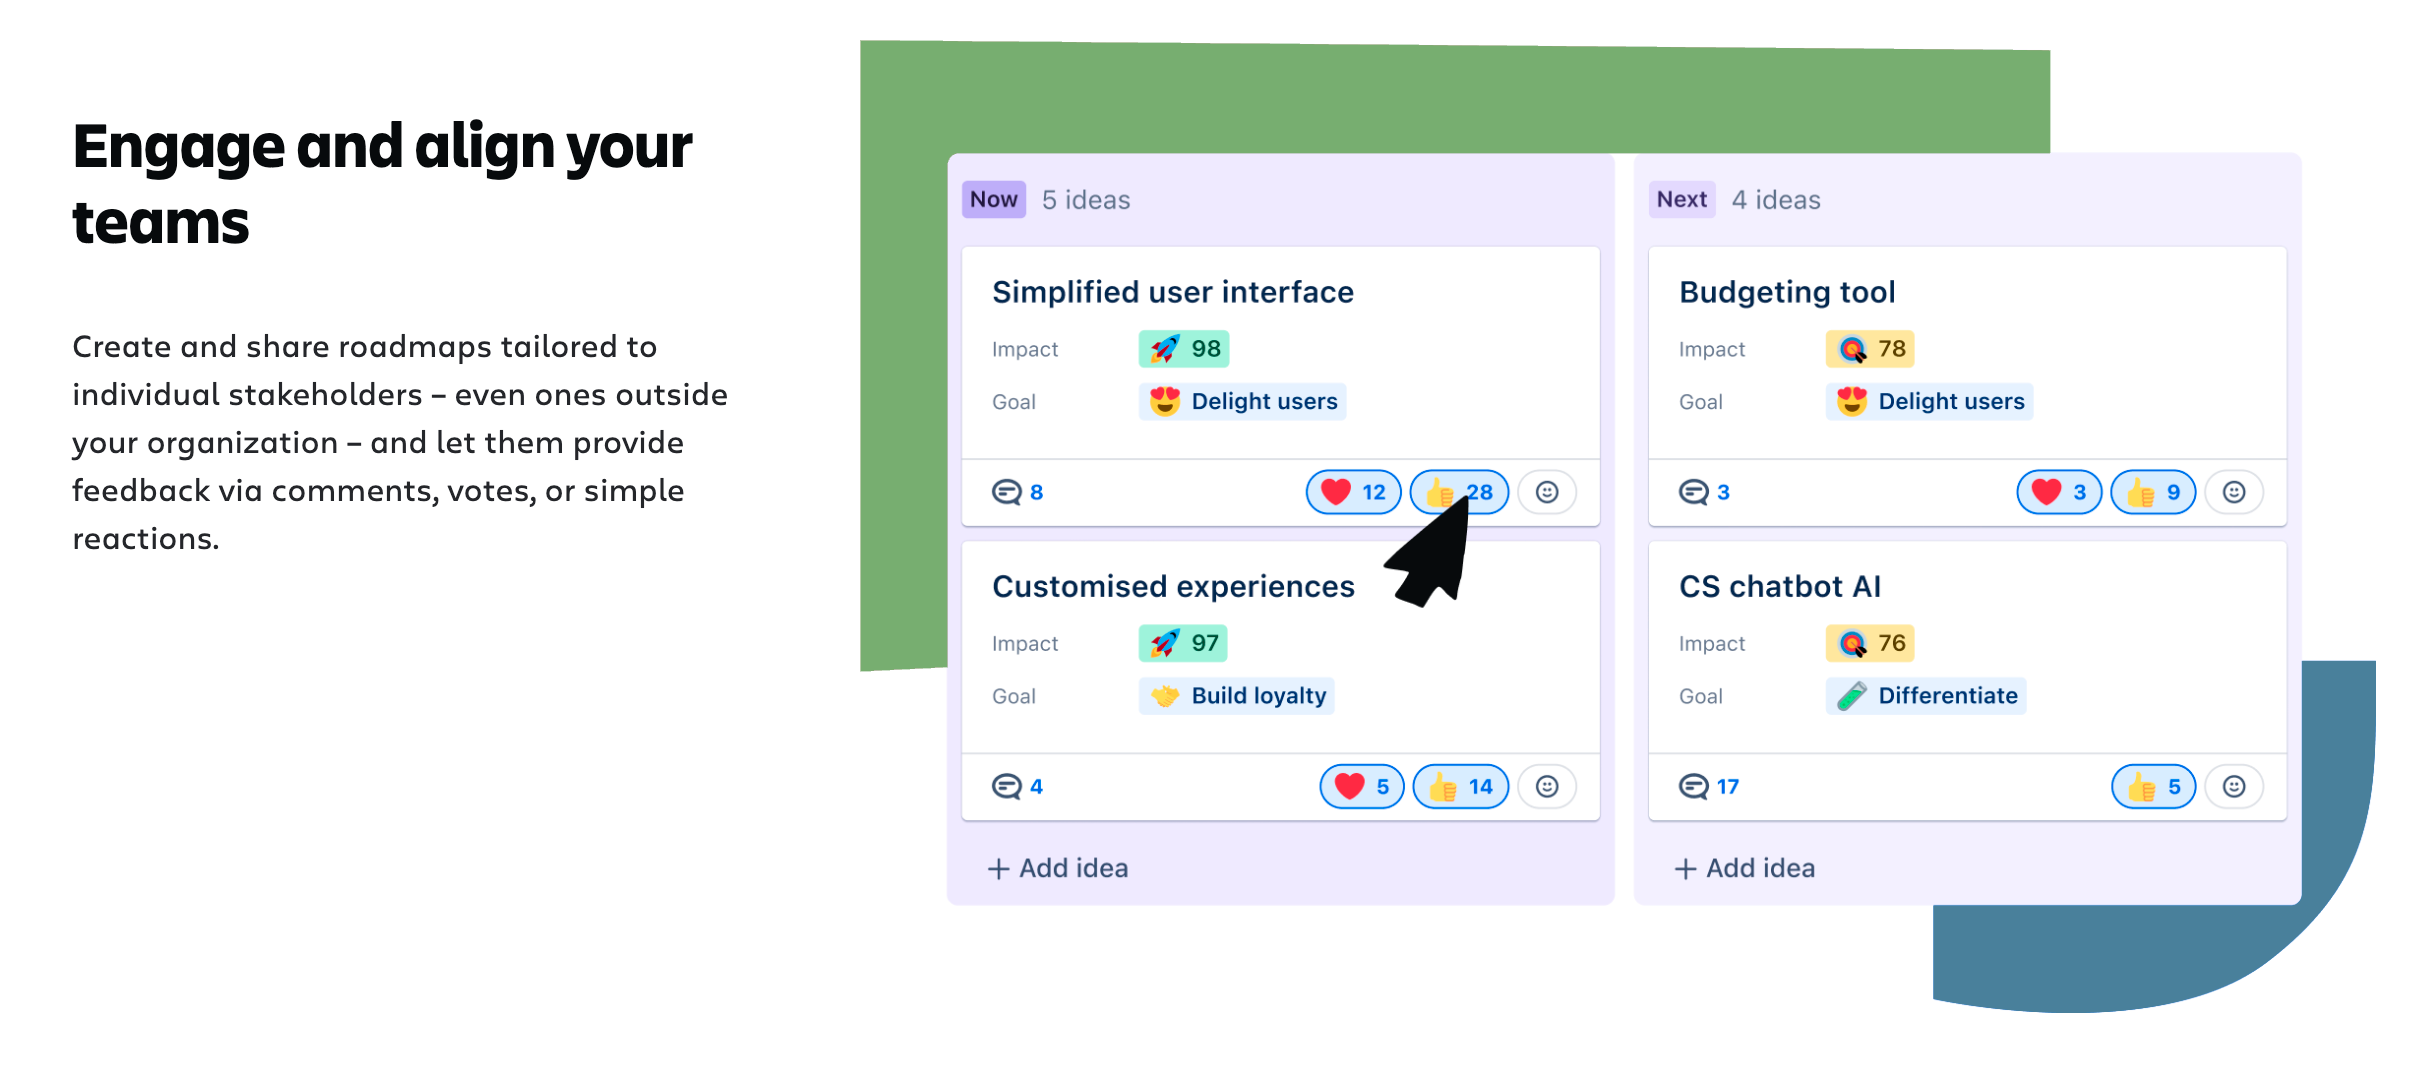2428x1068 pixels.
Task: Click the impact score 98 badge
Action: (x=1184, y=349)
